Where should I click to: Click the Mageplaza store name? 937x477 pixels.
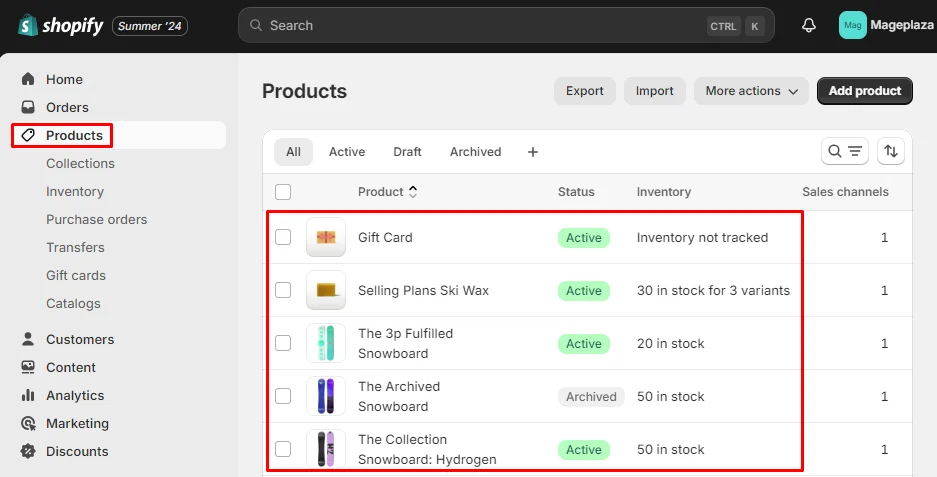point(901,25)
